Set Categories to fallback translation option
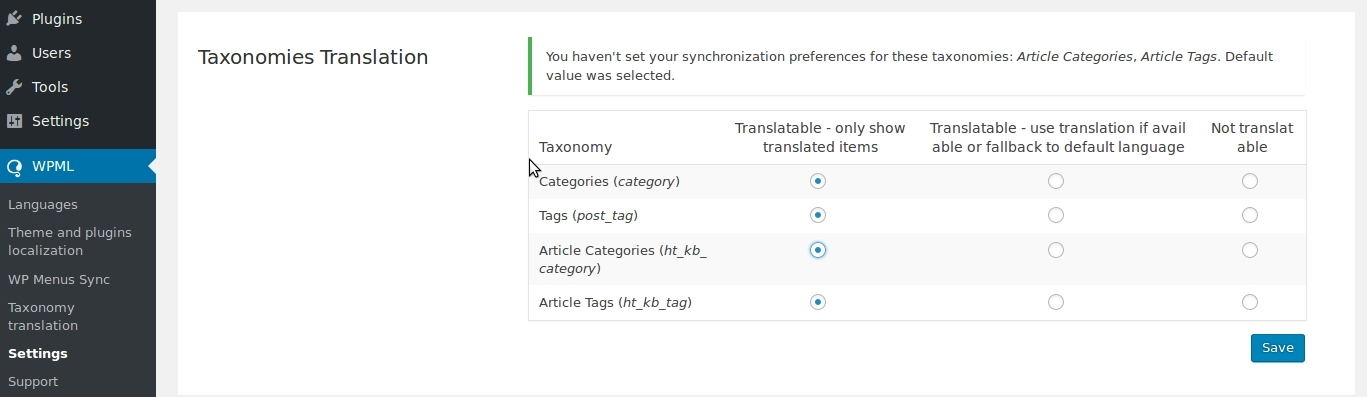The width and height of the screenshot is (1367, 397). pos(1056,181)
